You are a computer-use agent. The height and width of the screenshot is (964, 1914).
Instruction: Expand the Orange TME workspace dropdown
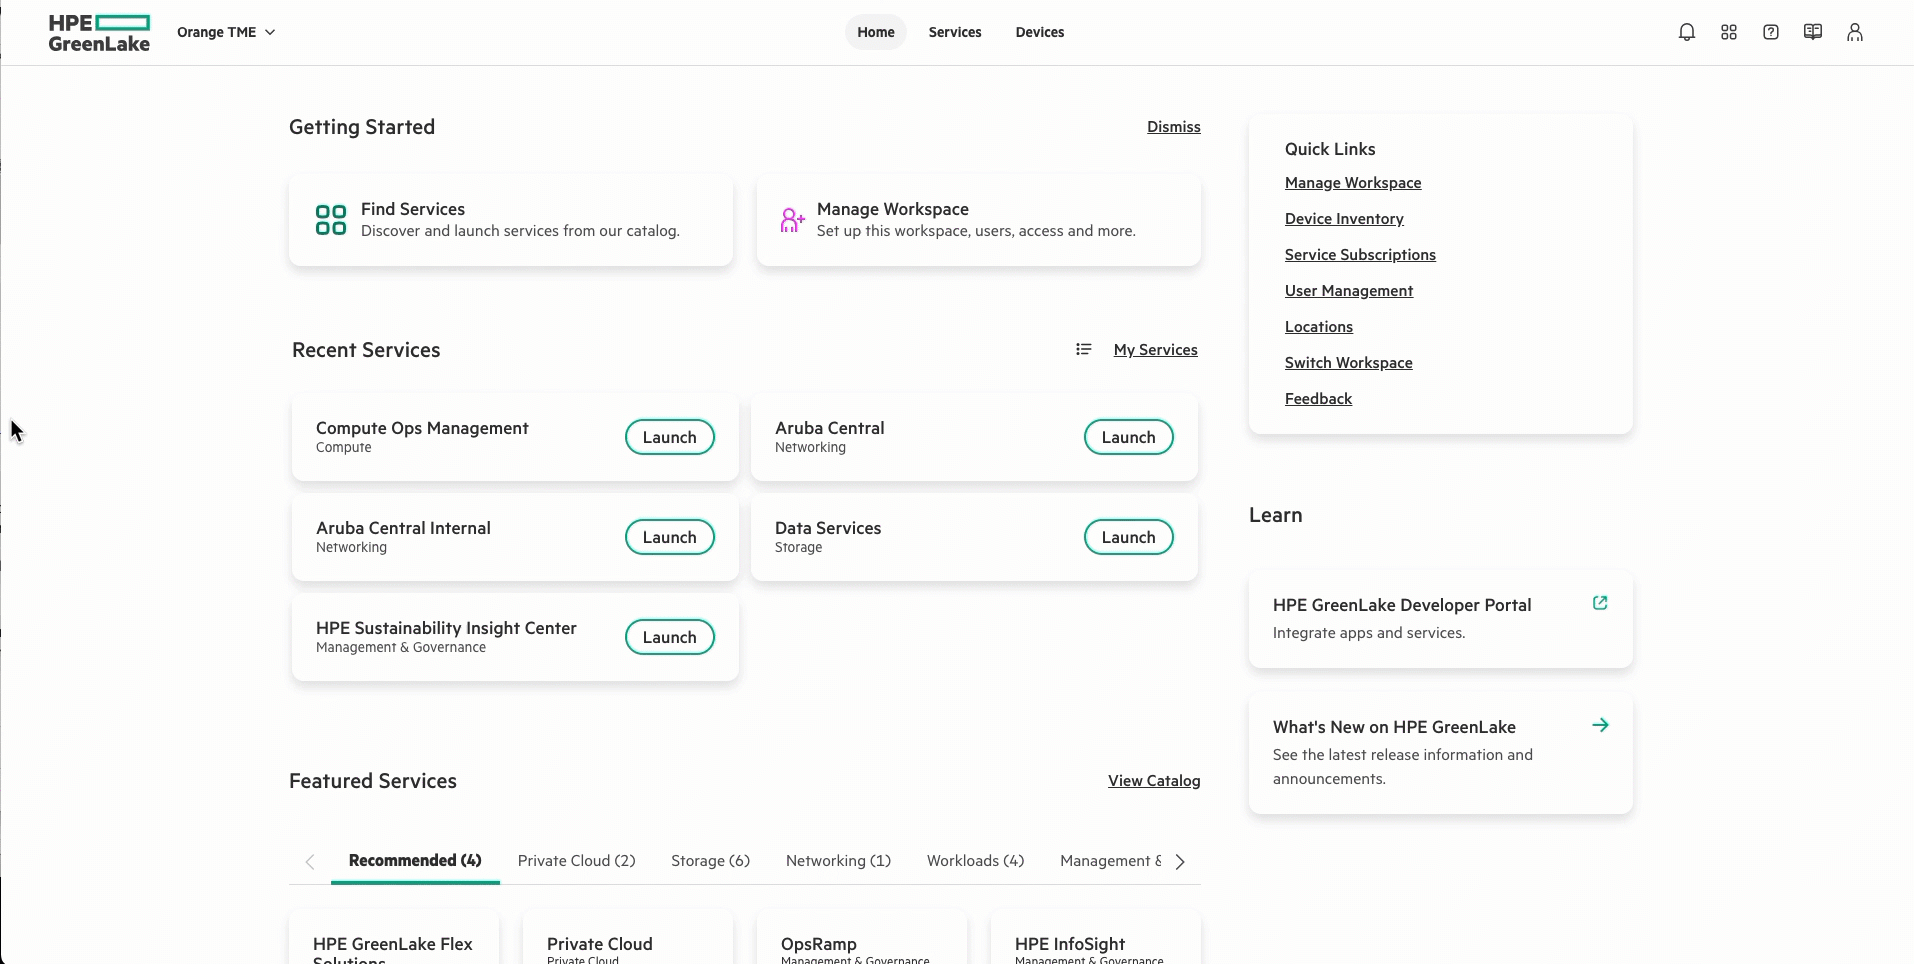pyautogui.click(x=226, y=32)
